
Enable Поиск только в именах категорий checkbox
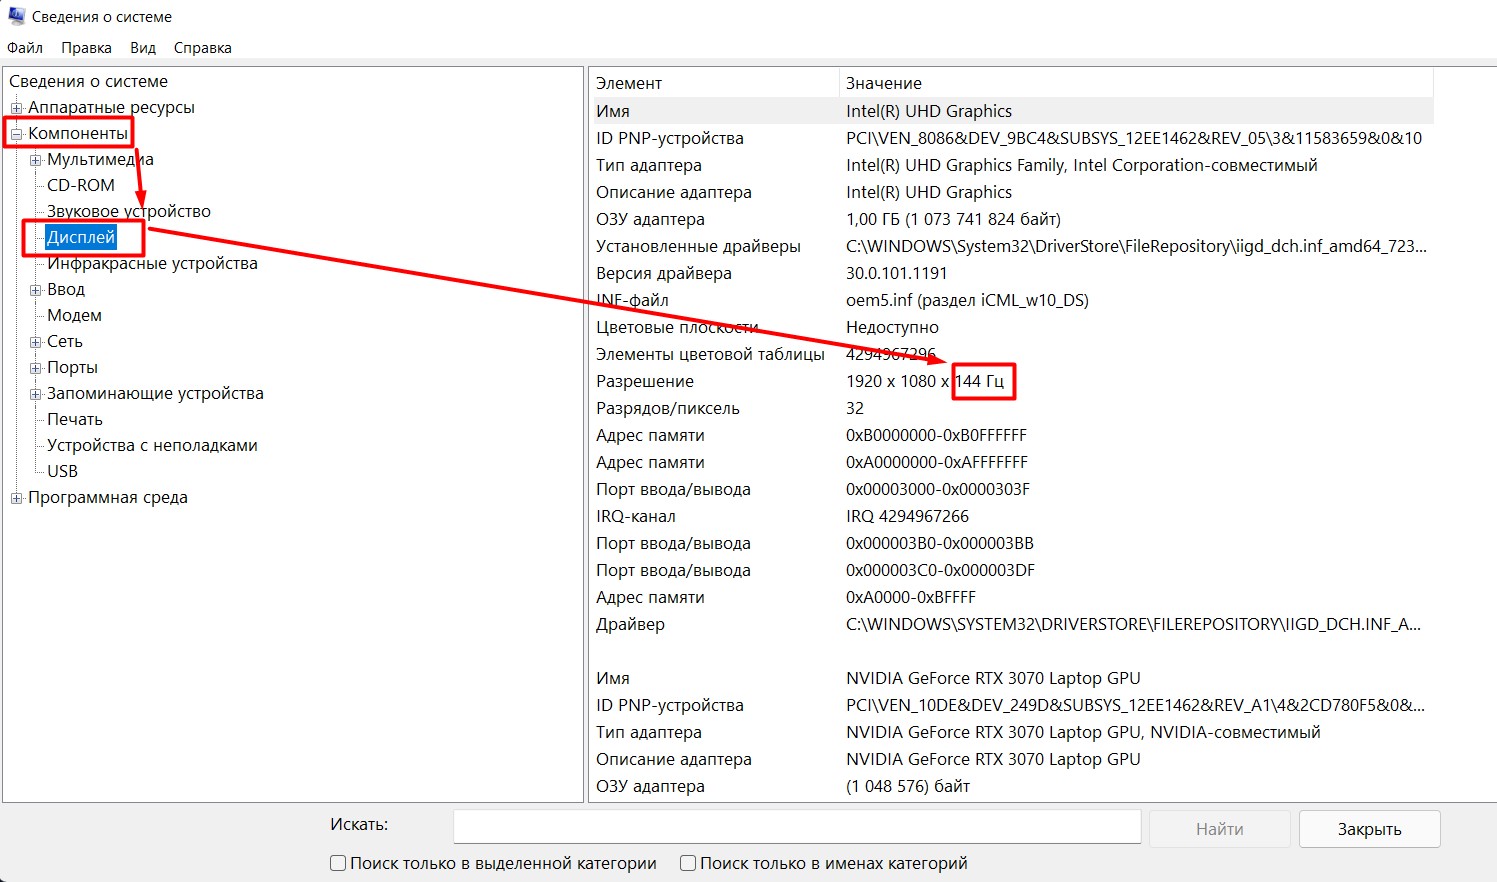(x=688, y=863)
